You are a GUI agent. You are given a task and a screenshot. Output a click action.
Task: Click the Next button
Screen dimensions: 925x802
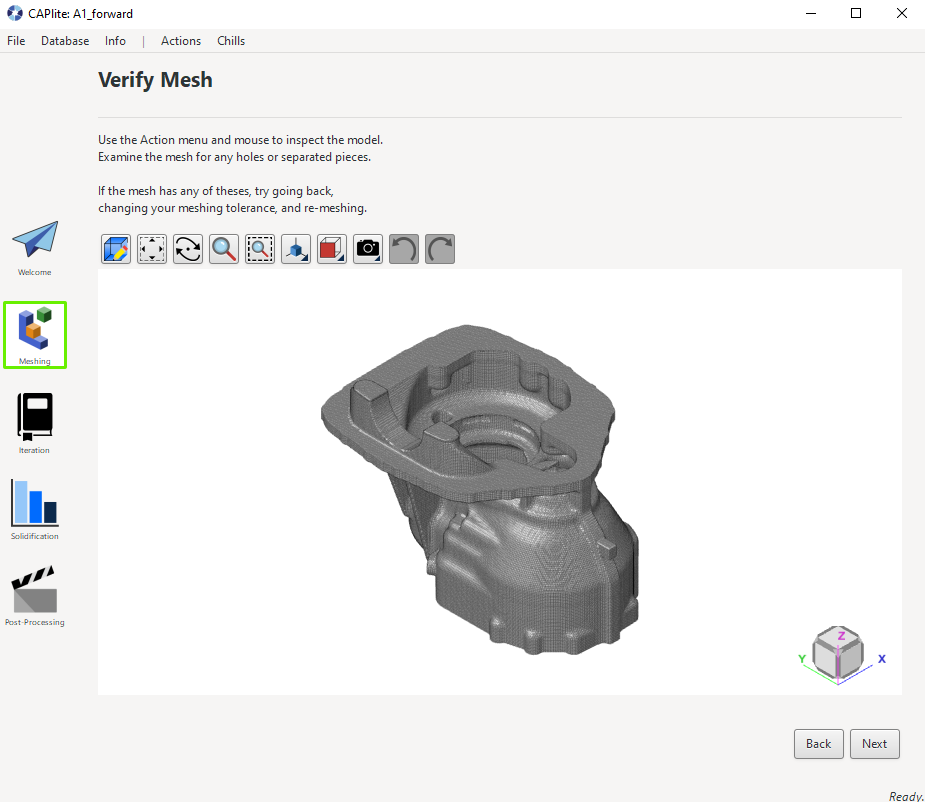tap(875, 744)
